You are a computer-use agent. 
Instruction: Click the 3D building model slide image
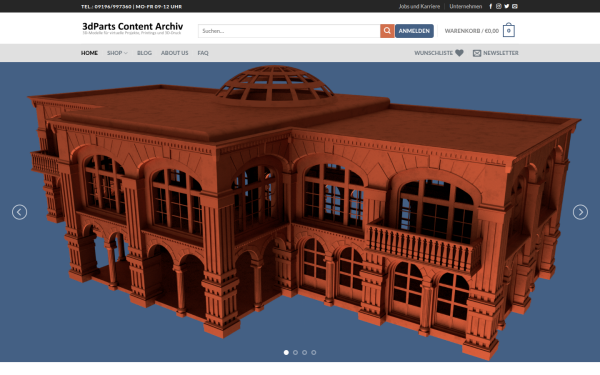pos(300,212)
